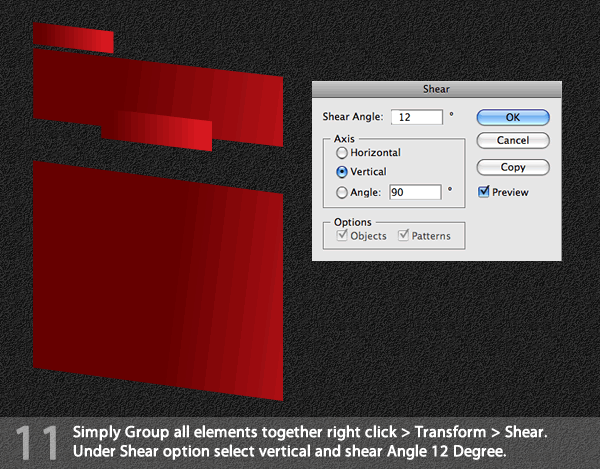Select the small red rectangle at top
Viewport: 600px width, 469px height.
click(73, 38)
